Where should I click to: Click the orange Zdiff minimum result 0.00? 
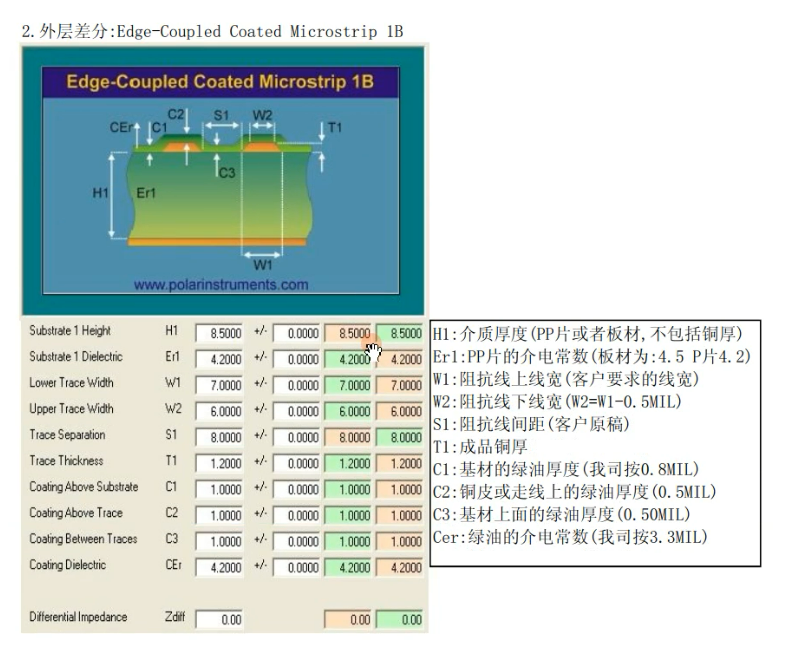point(348,620)
